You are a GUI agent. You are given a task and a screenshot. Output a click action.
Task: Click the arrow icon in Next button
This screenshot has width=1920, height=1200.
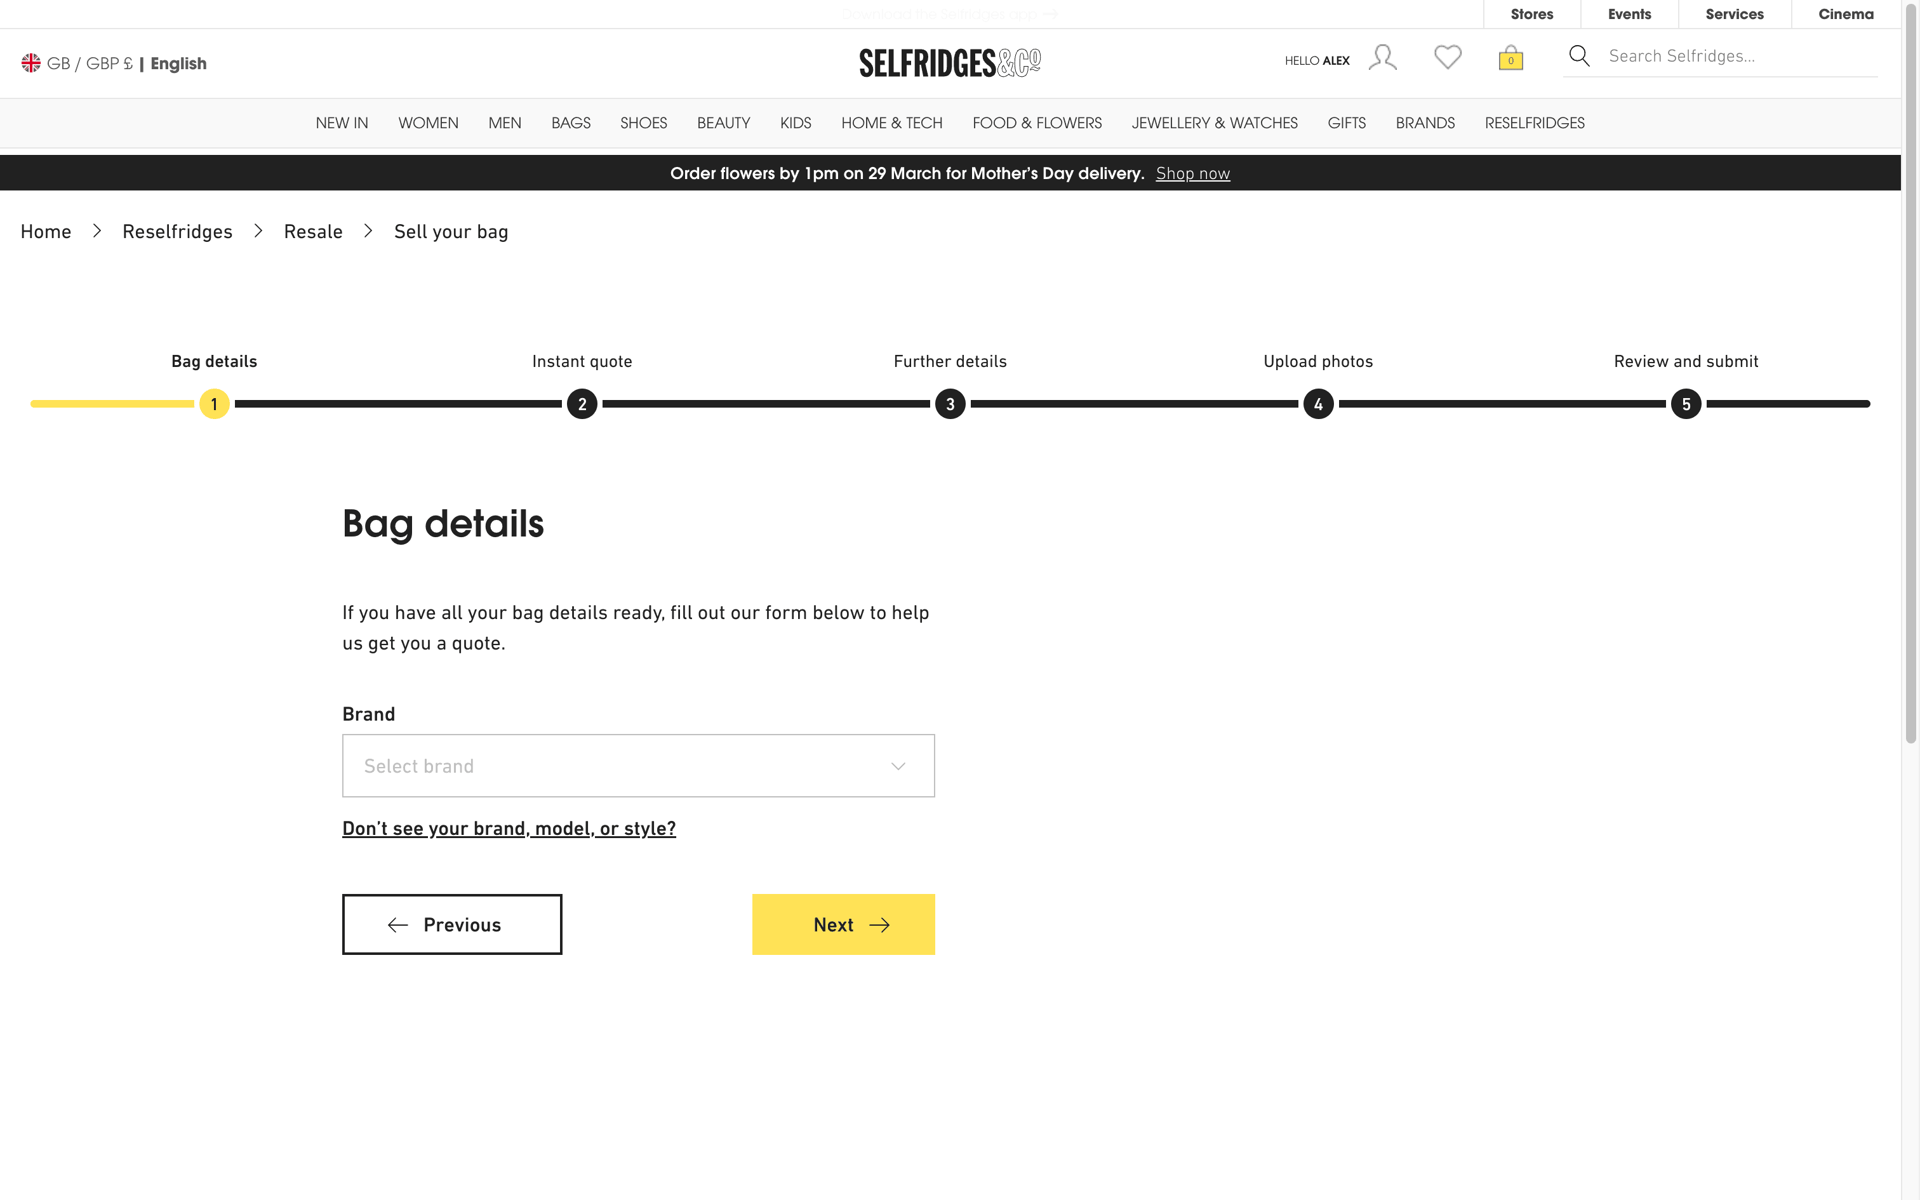879,925
